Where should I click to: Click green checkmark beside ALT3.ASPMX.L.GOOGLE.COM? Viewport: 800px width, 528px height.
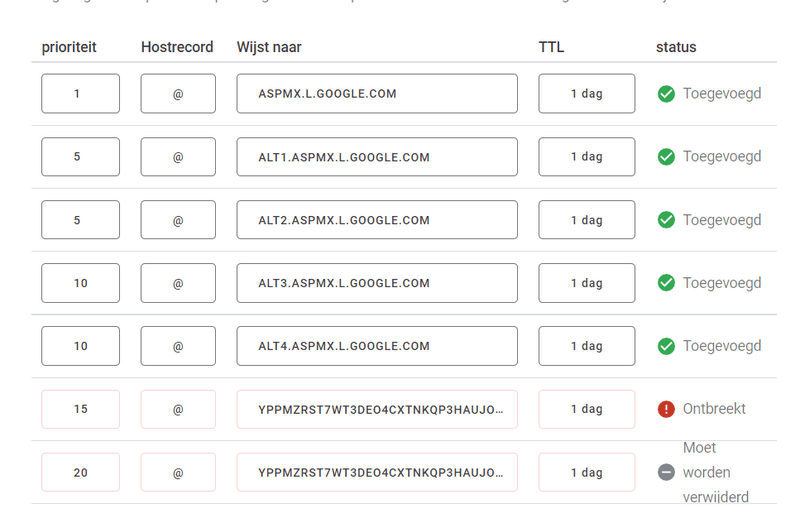pyautogui.click(x=666, y=283)
